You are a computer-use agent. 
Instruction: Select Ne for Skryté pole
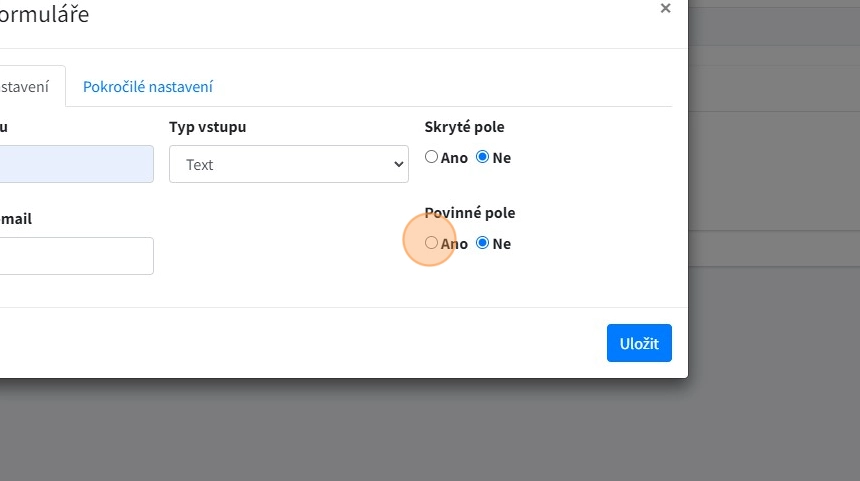483,157
